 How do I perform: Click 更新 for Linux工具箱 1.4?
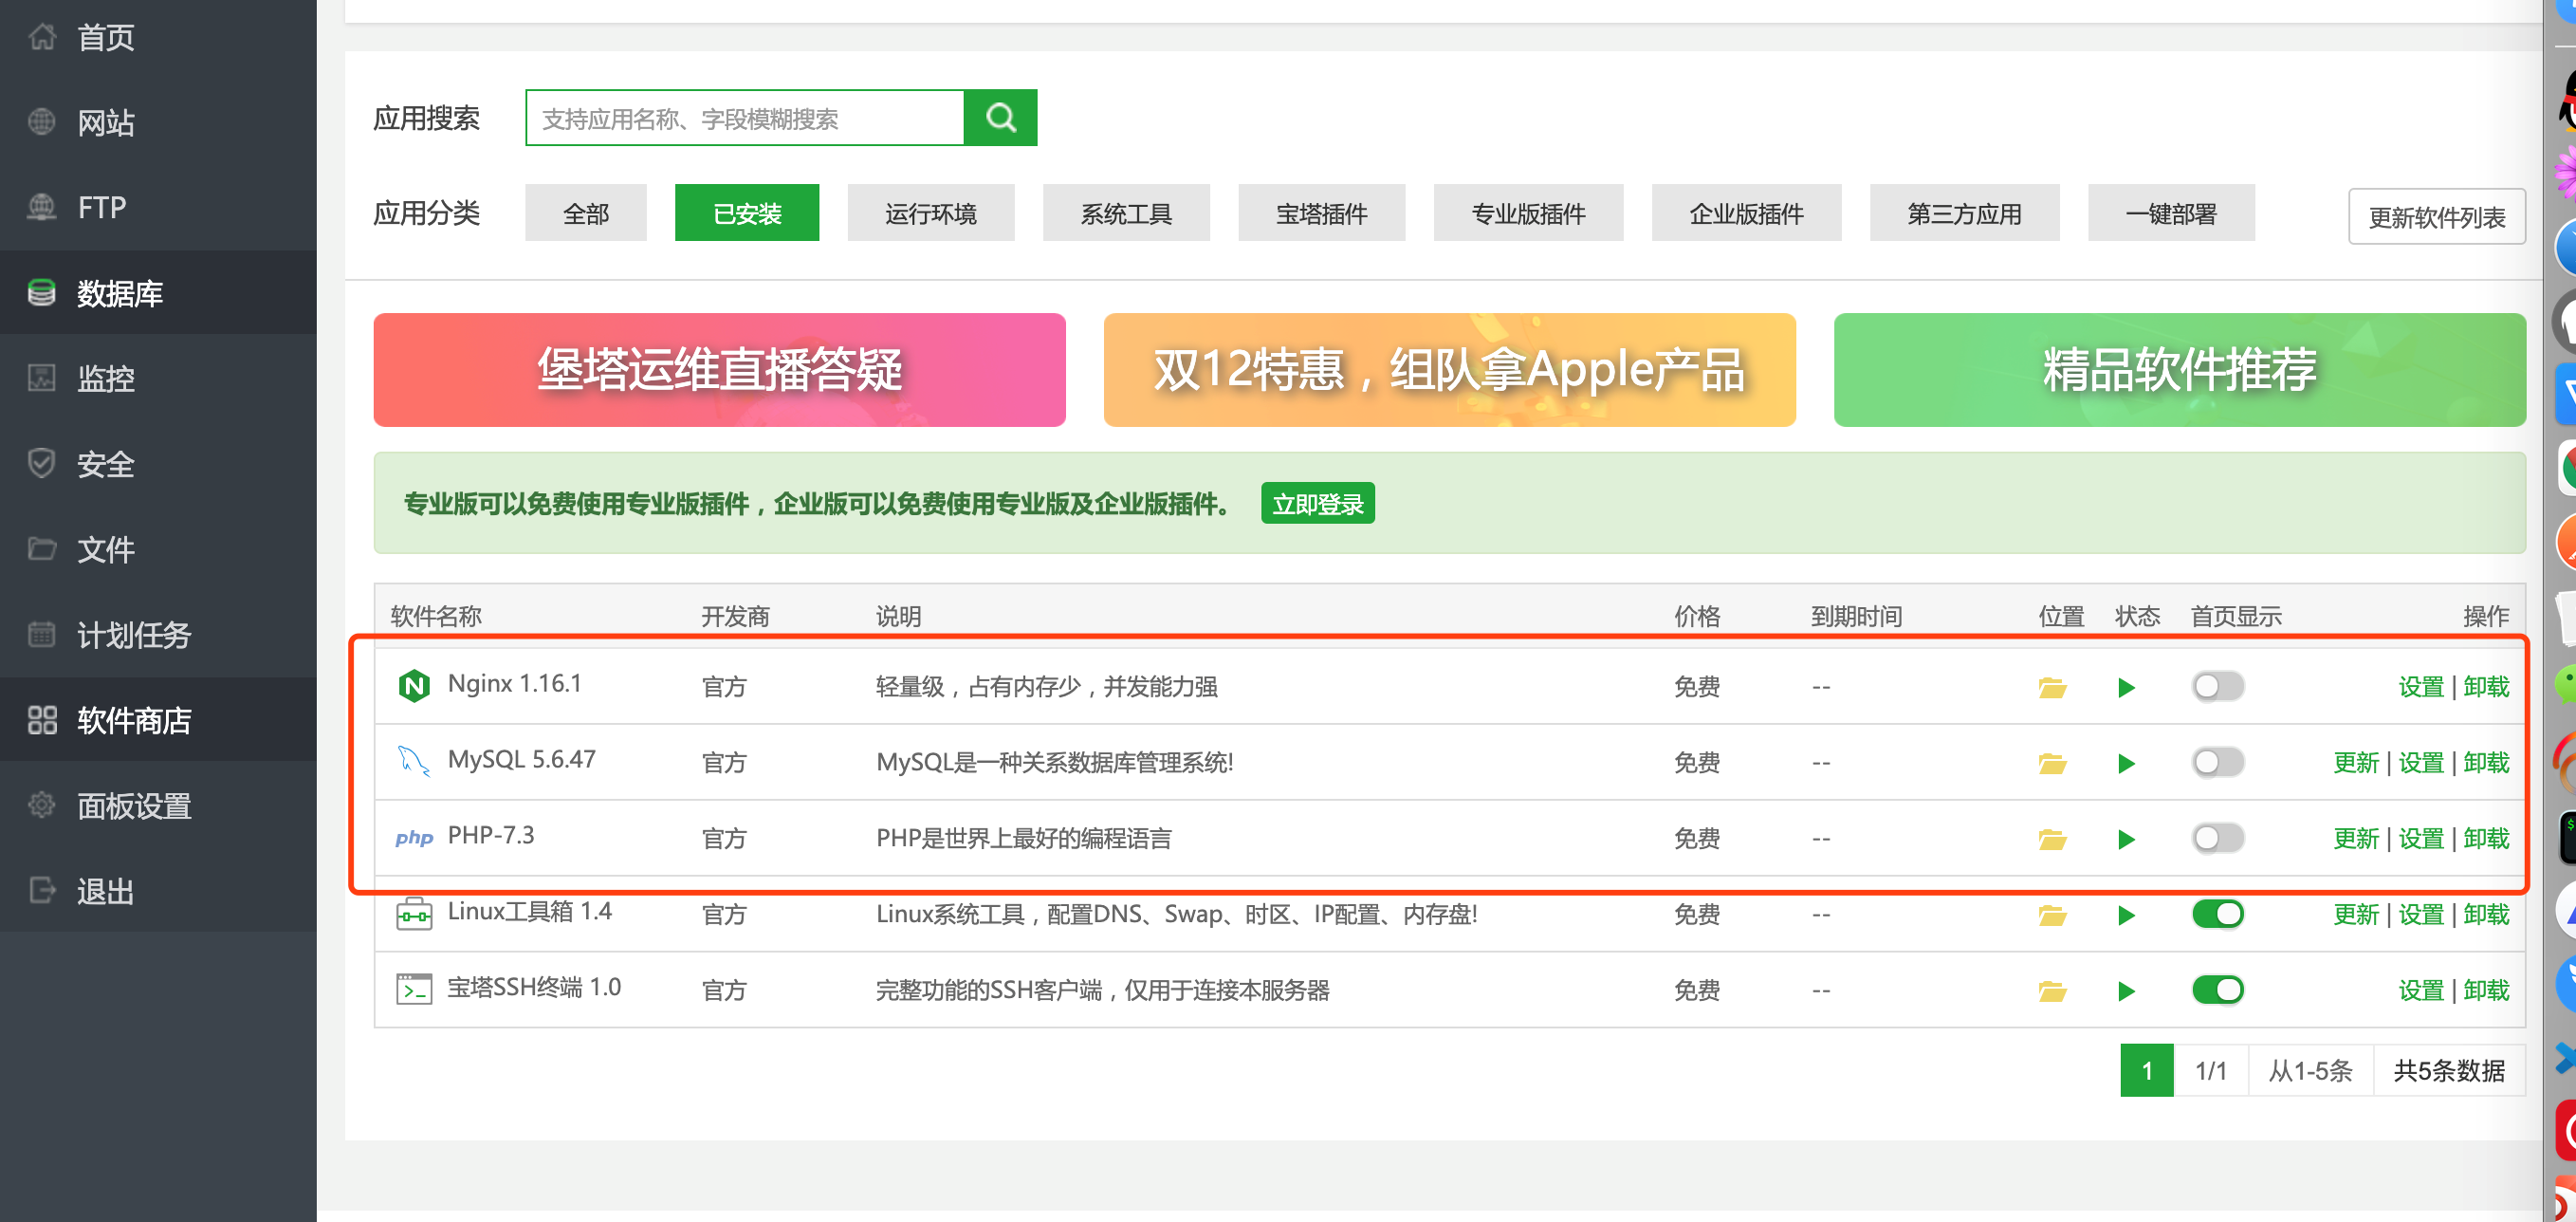pos(2356,915)
